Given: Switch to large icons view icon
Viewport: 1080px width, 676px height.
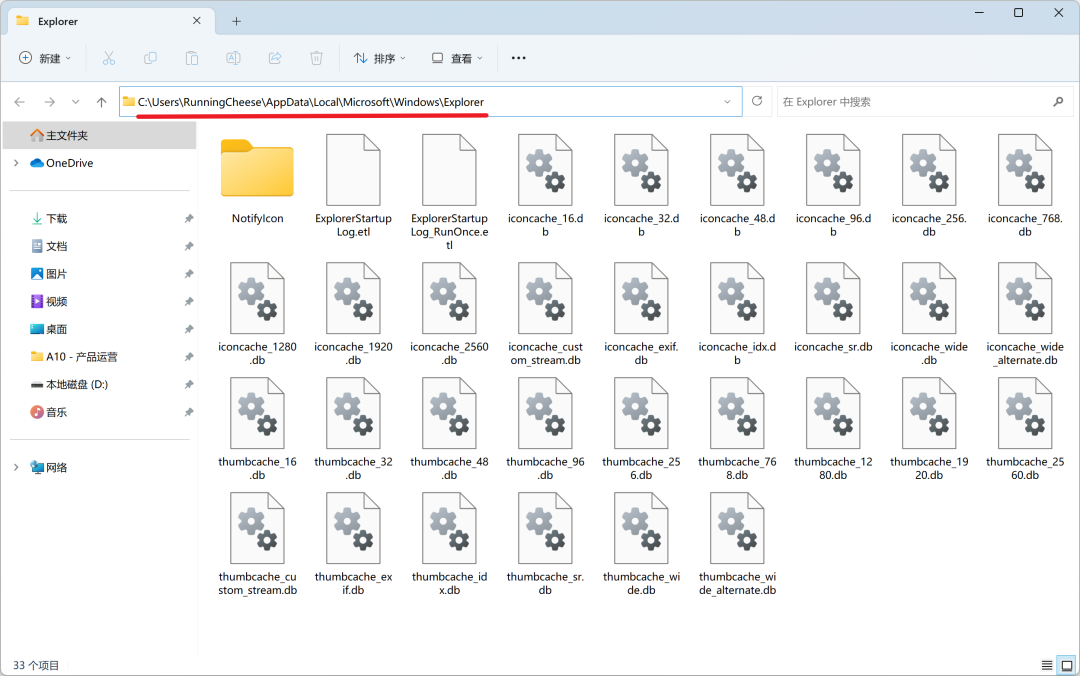Looking at the screenshot, I should [x=1067, y=665].
